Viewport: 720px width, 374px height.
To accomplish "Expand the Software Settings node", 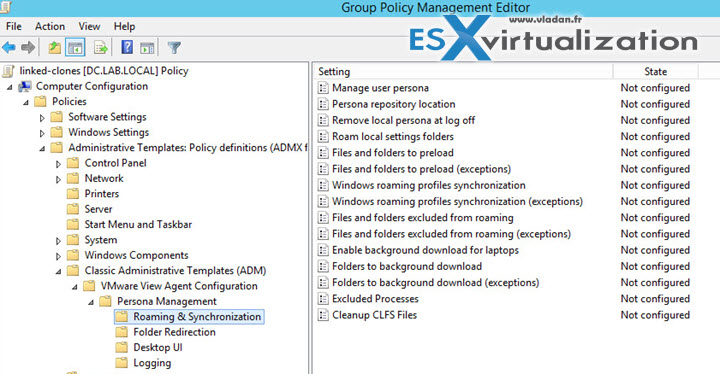I will [42, 118].
